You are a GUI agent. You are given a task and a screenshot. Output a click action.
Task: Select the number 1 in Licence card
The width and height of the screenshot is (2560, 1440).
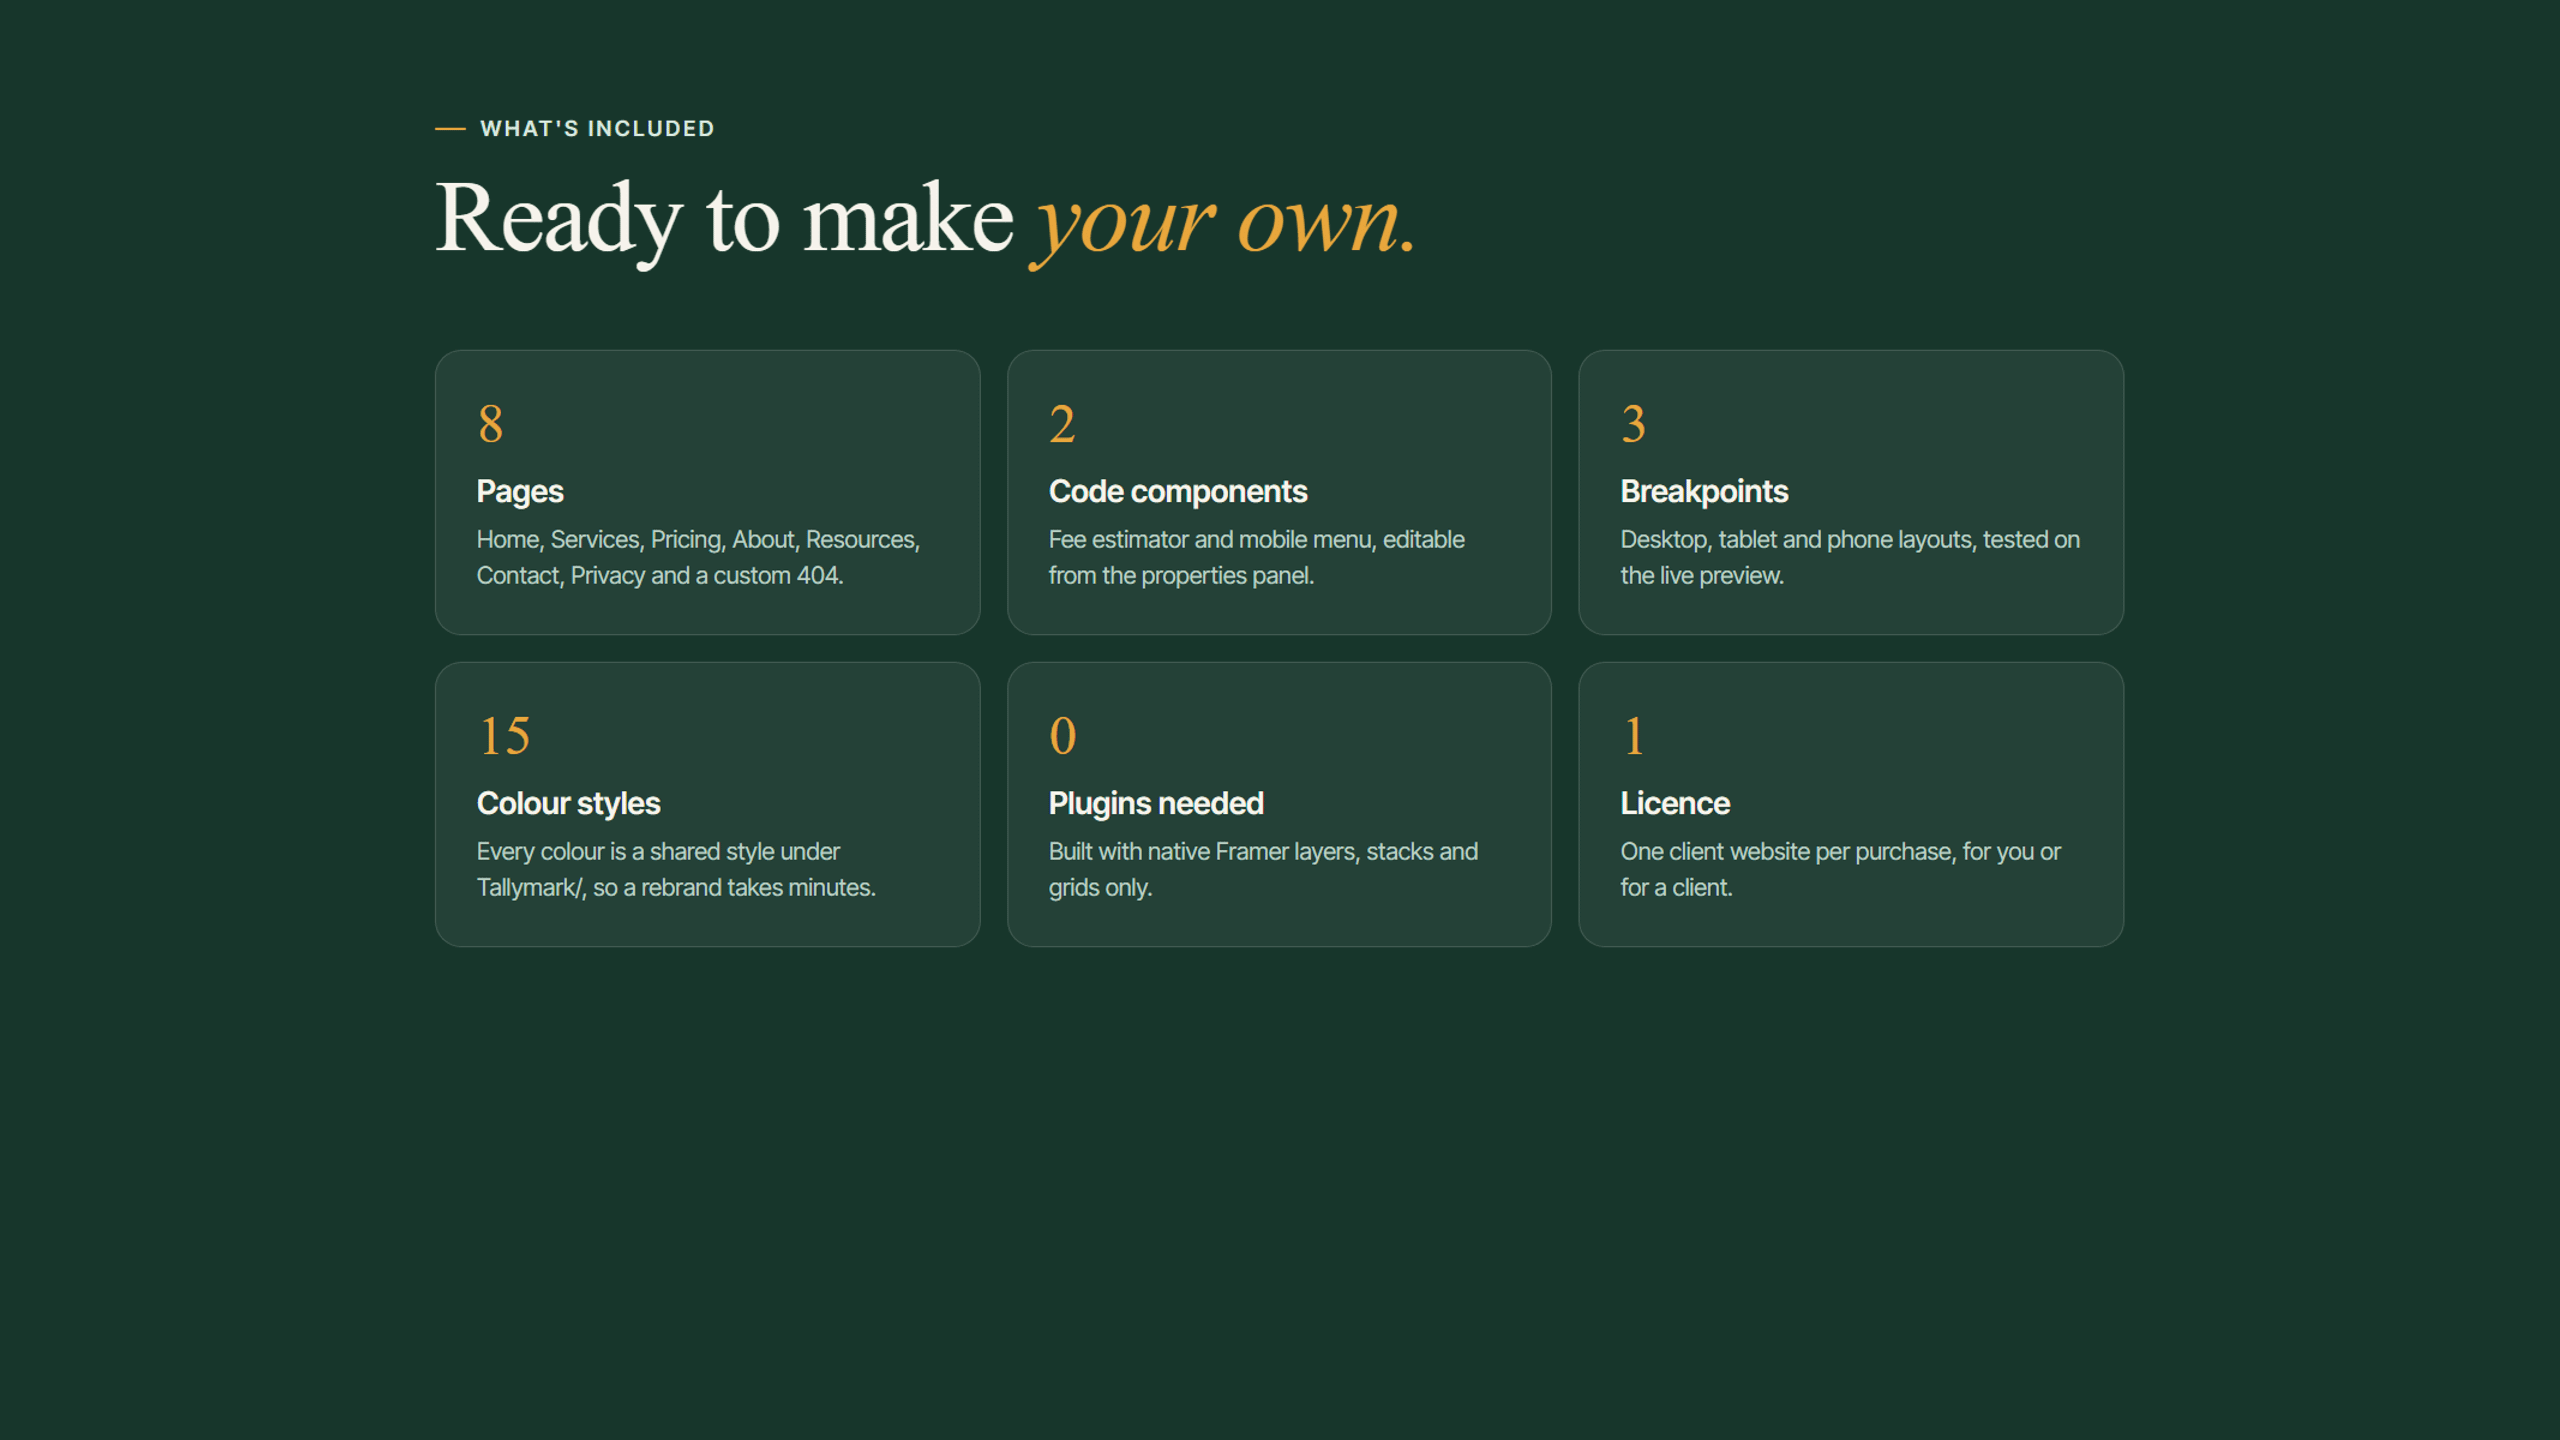(x=1634, y=736)
